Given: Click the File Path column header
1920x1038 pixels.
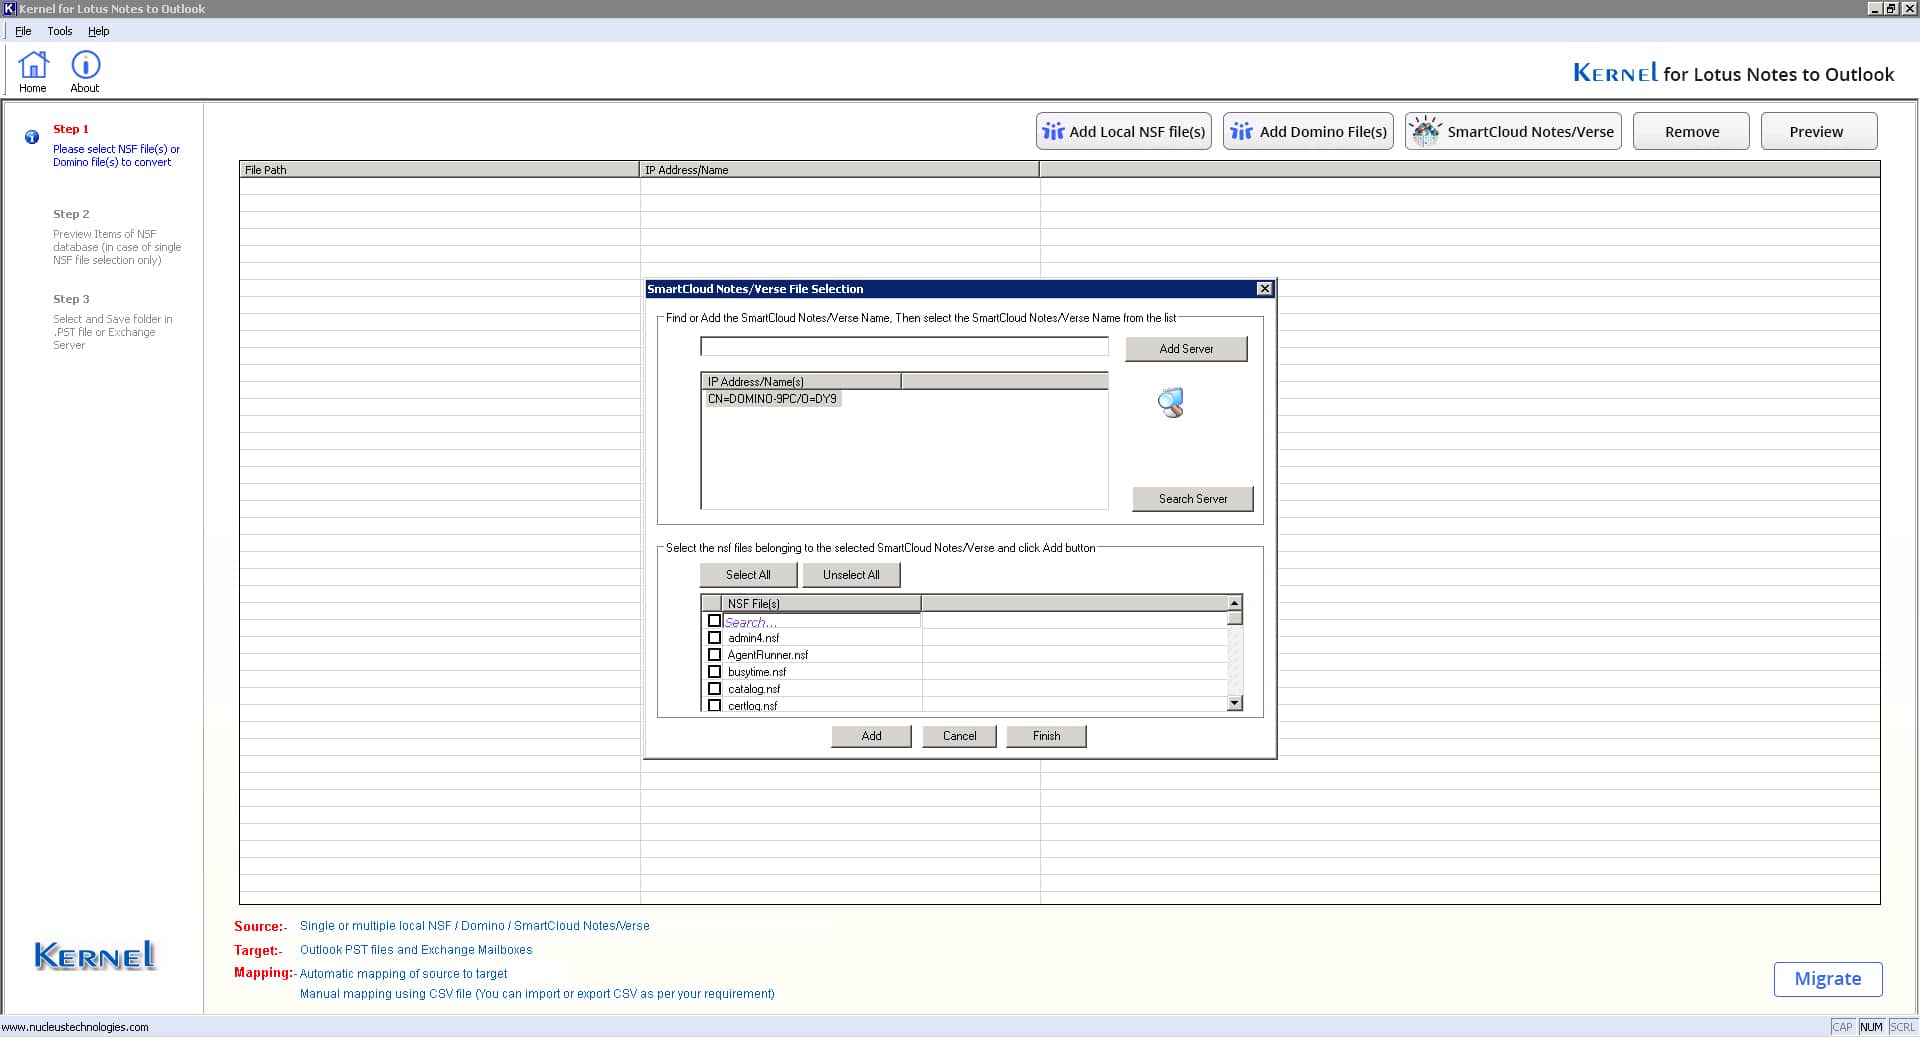Looking at the screenshot, I should click(439, 170).
